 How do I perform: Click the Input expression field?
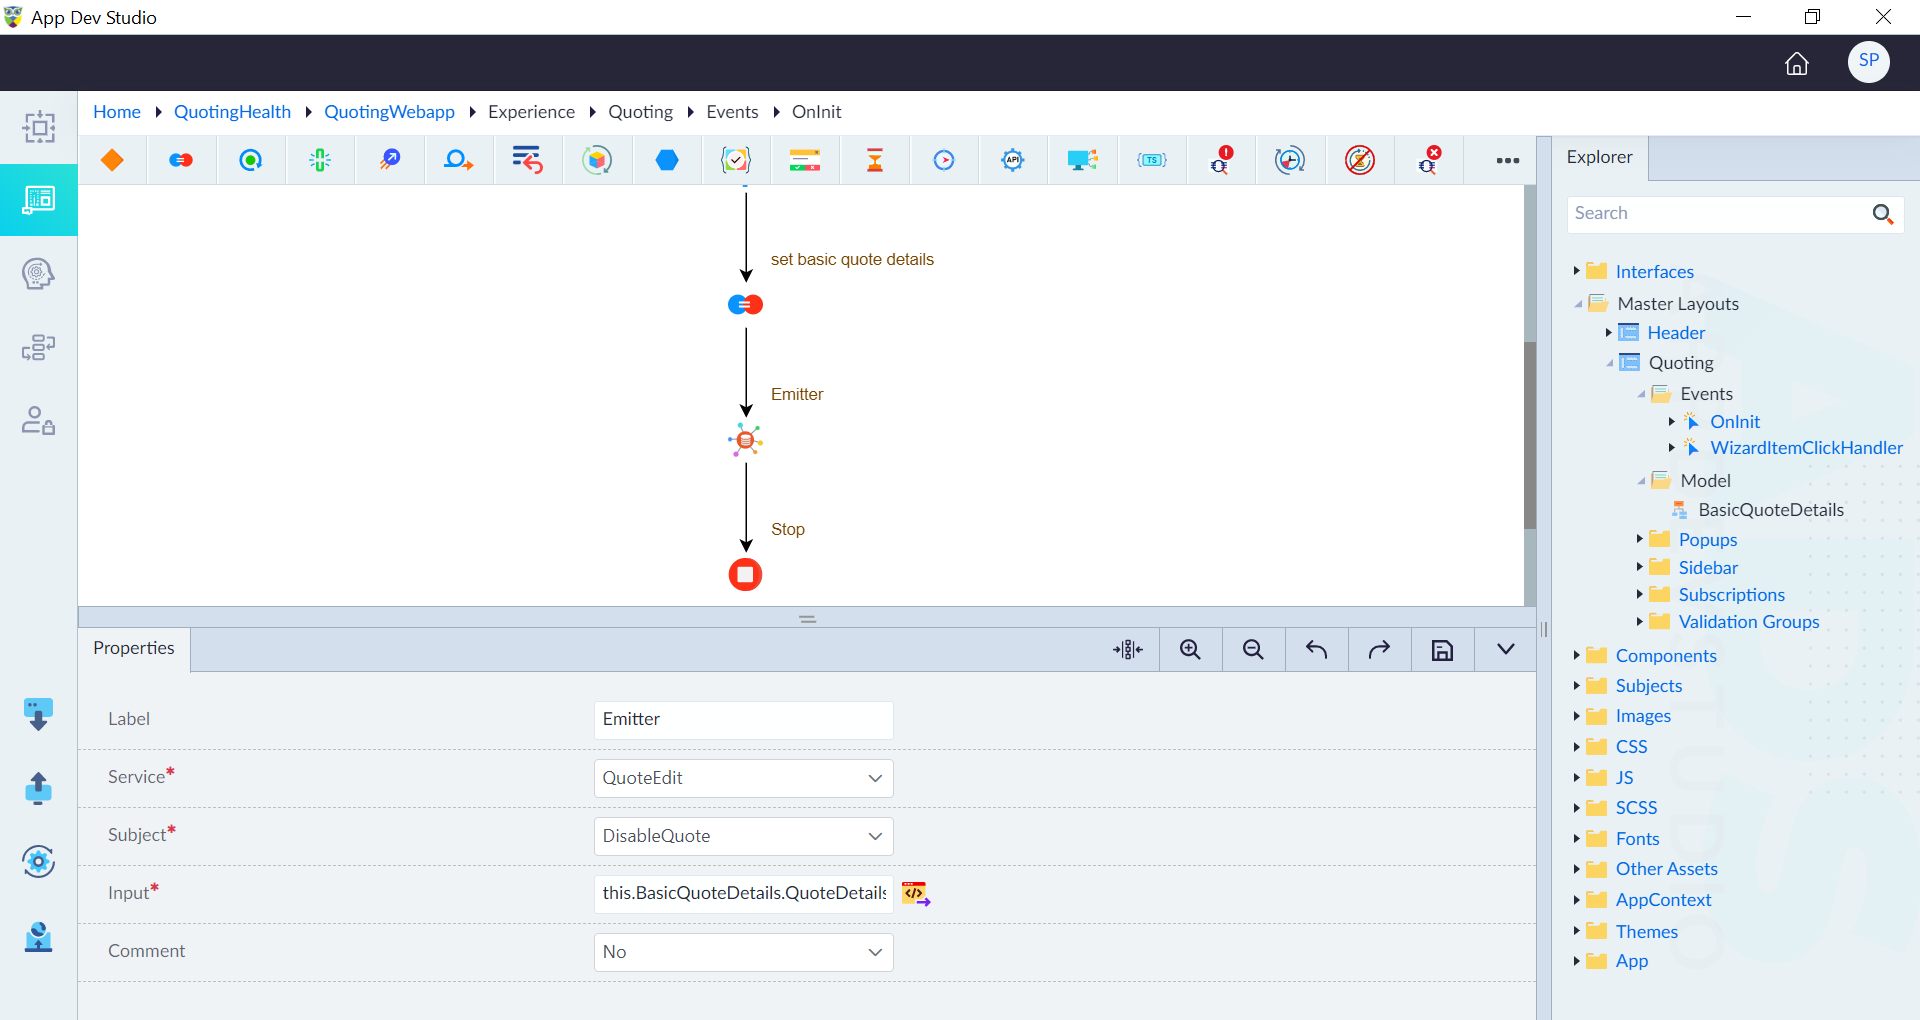743,894
